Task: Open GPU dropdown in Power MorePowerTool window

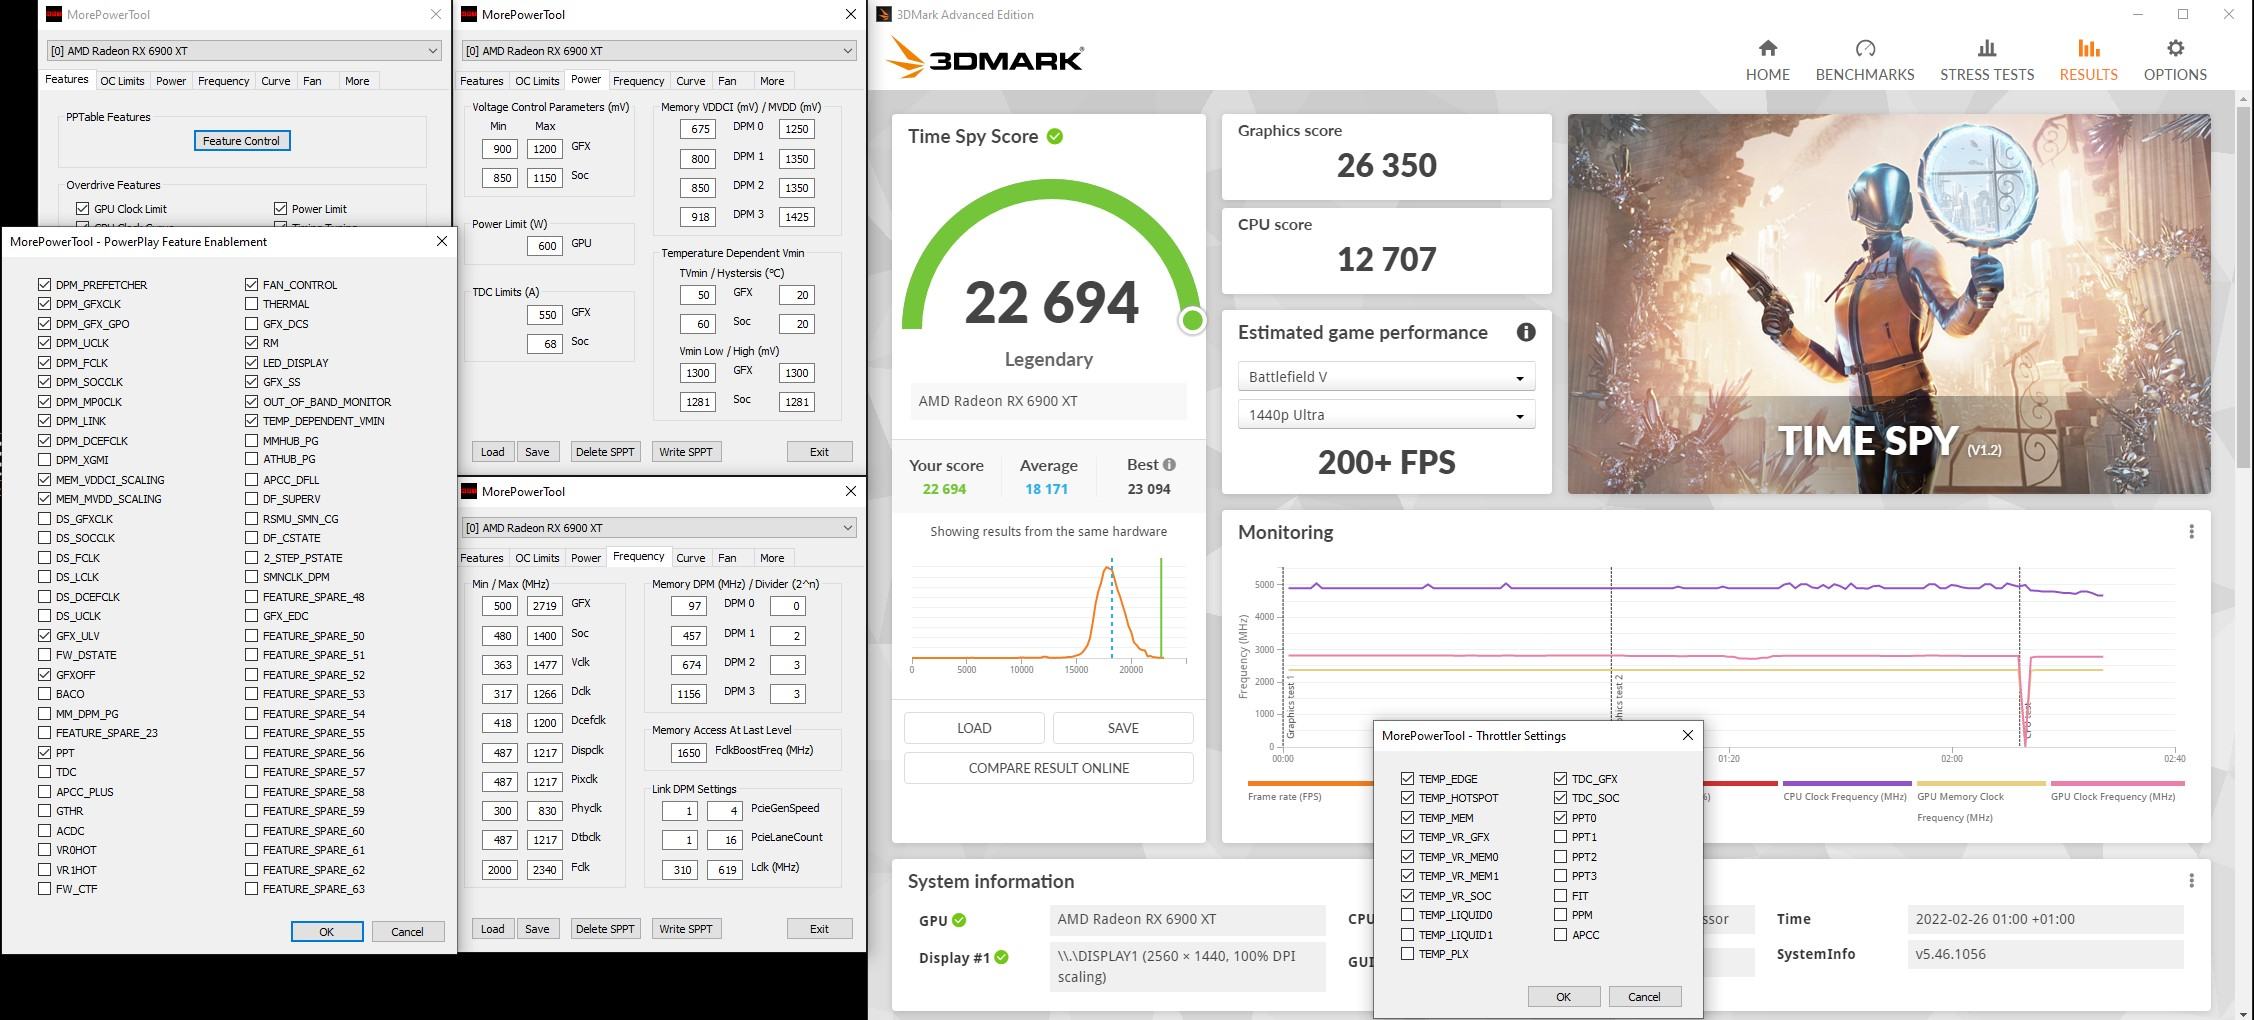Action: point(659,50)
